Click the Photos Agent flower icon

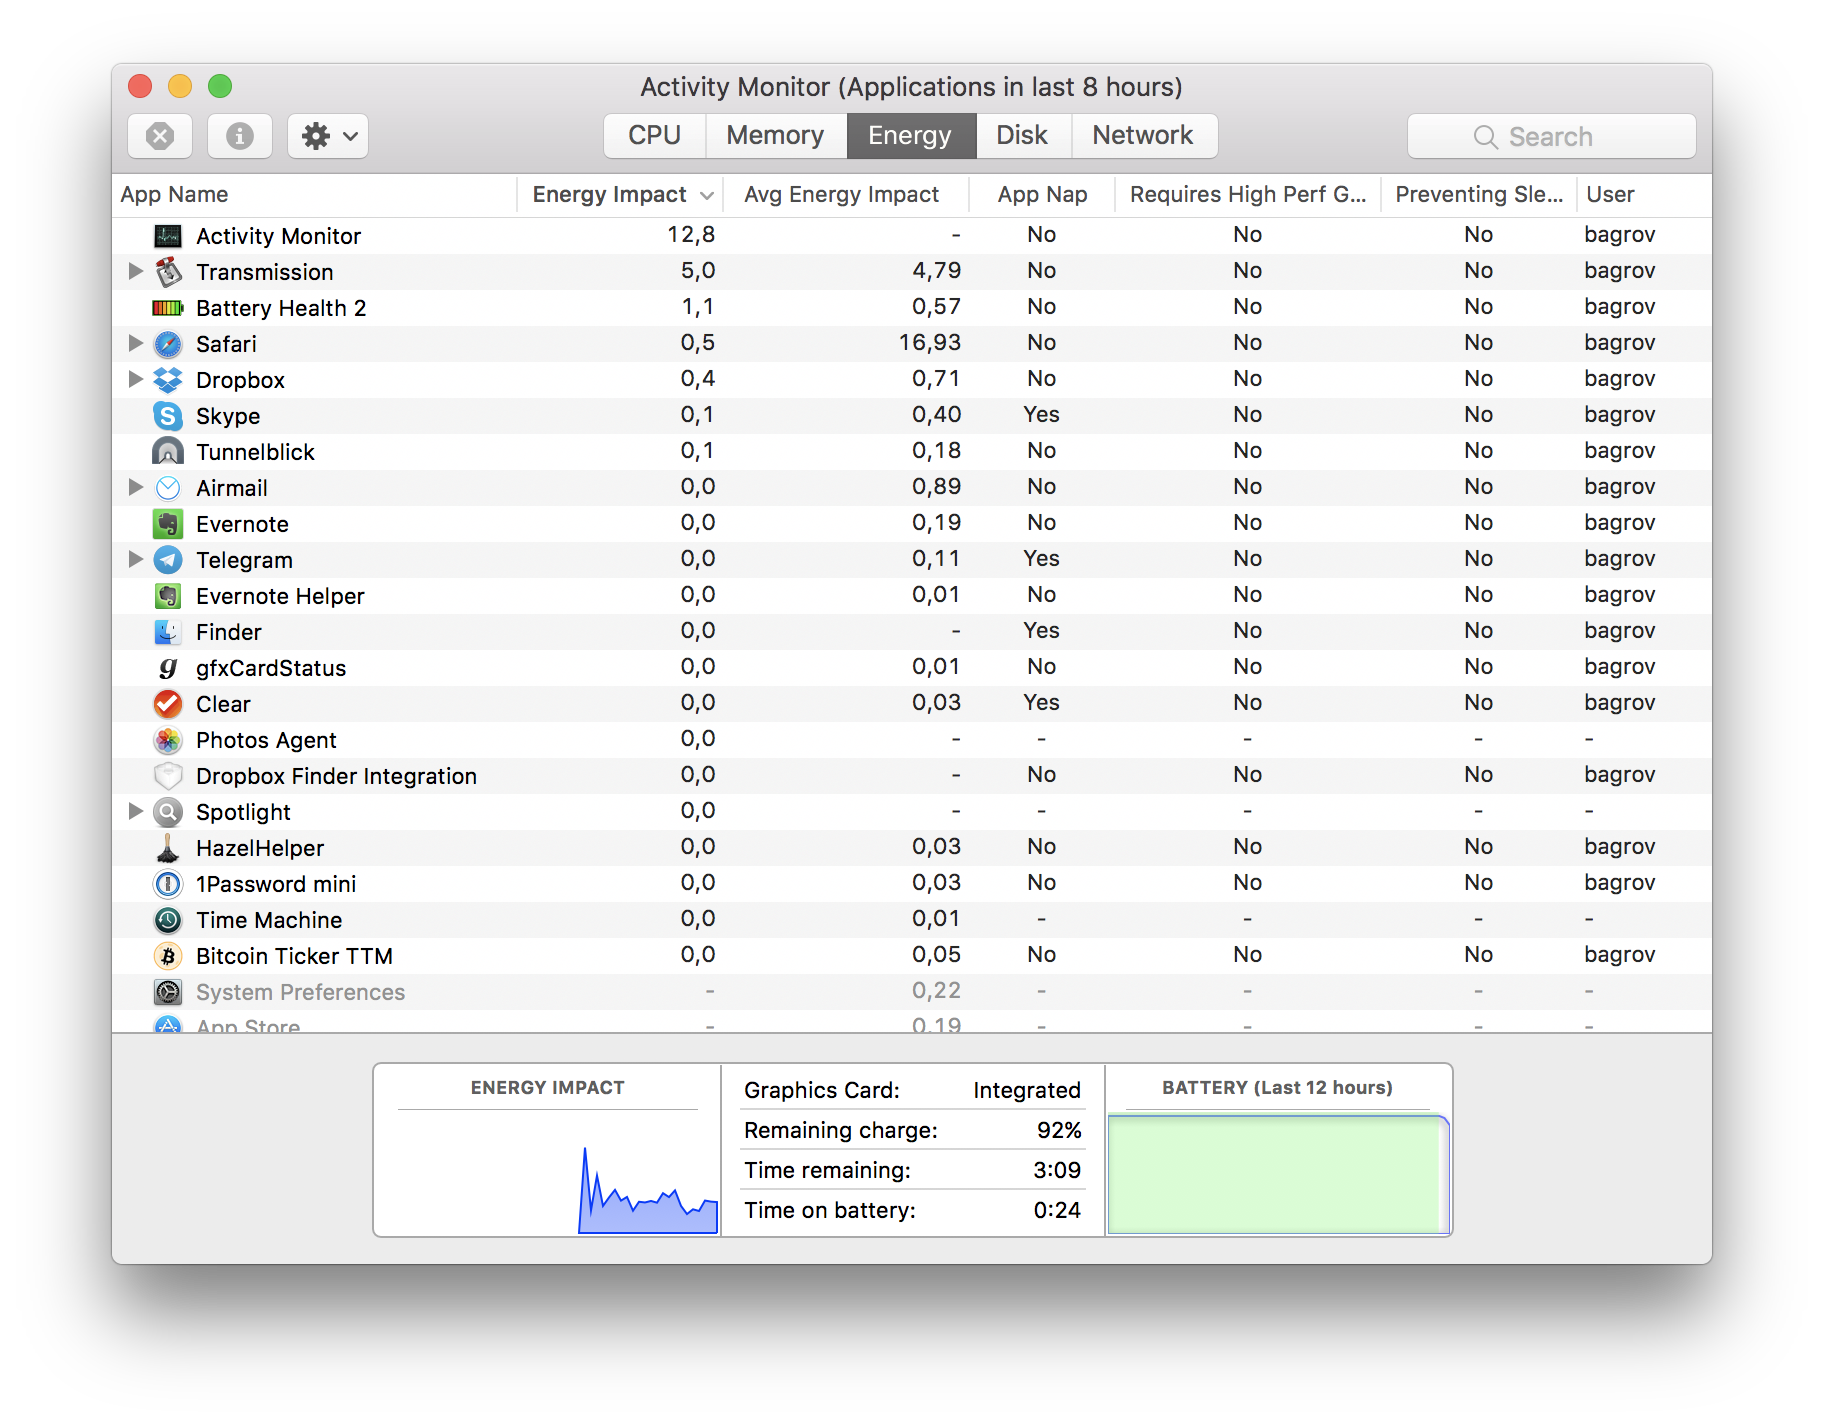(168, 740)
